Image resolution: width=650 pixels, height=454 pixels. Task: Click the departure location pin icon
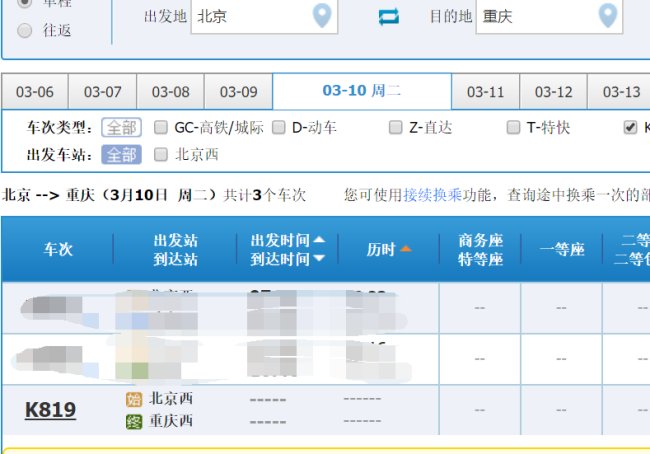pyautogui.click(x=322, y=15)
